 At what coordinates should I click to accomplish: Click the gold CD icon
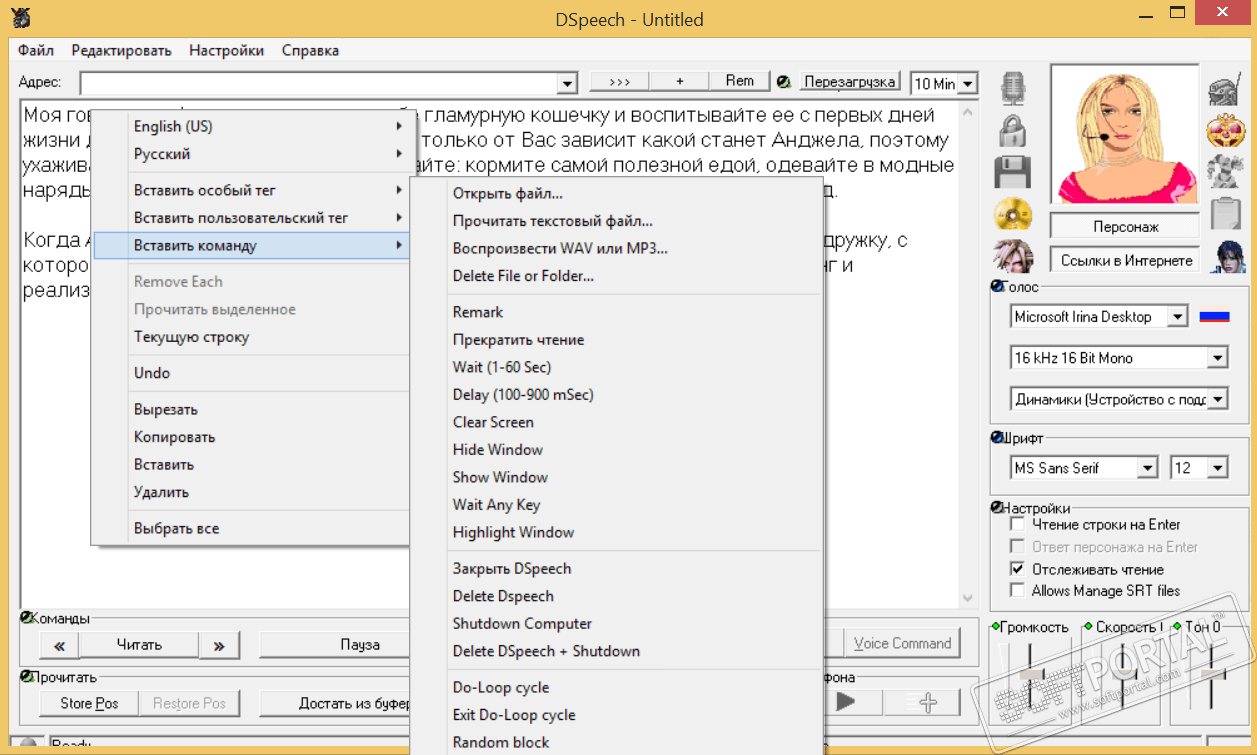point(1013,214)
